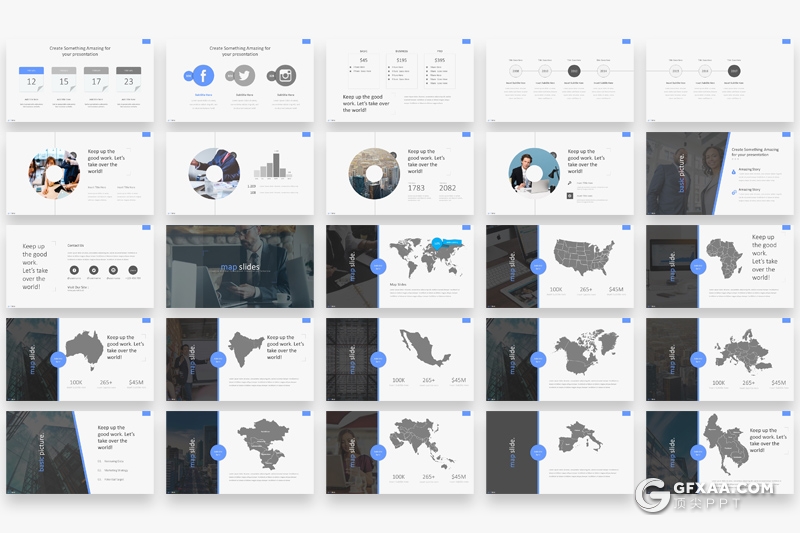Click the blue callout on the world map
This screenshot has width=800, height=533.
coord(449,242)
